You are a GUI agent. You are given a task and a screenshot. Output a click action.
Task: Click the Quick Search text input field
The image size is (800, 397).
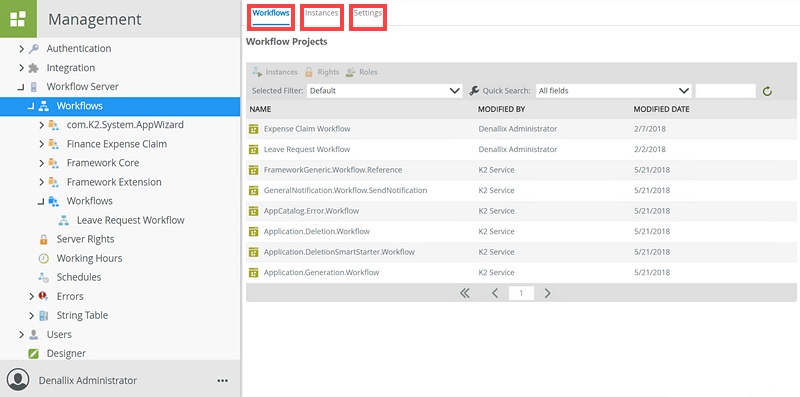[726, 91]
